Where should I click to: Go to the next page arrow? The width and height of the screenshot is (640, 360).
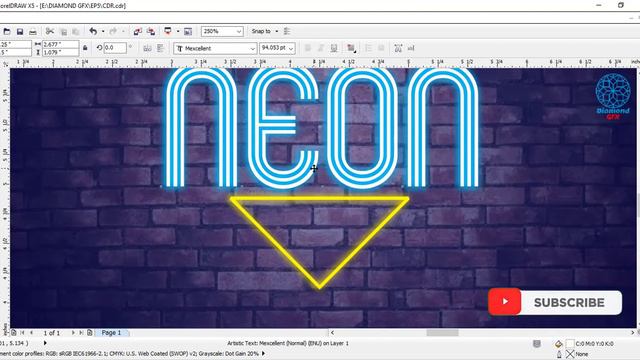tap(73, 333)
